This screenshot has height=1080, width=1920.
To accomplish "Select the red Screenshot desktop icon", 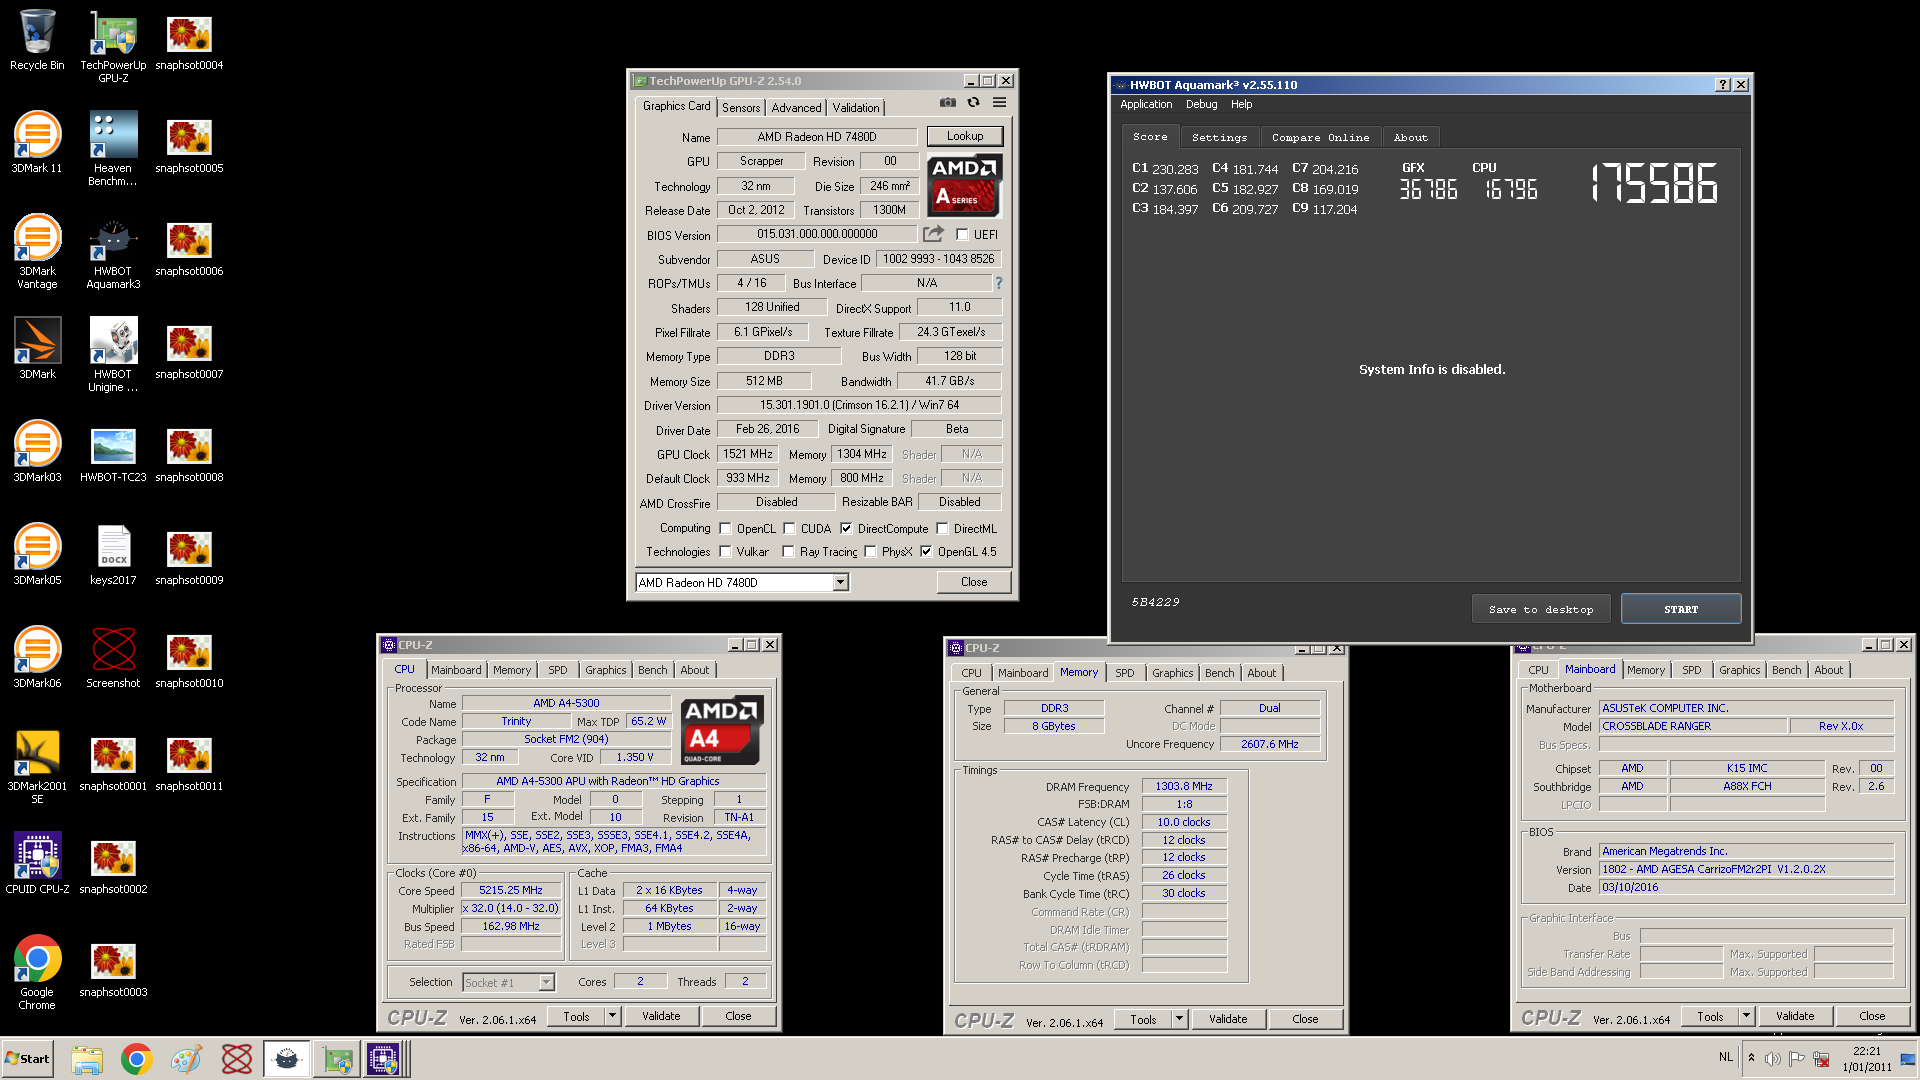I will tap(113, 658).
